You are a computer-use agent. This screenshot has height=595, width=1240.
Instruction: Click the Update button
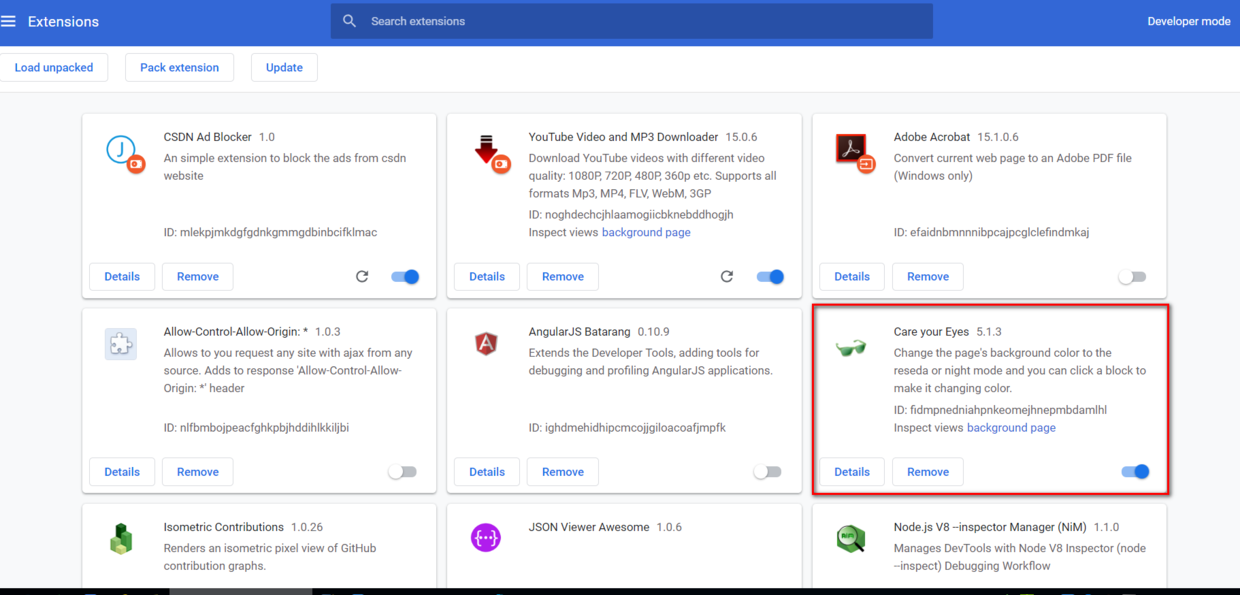tap(284, 68)
